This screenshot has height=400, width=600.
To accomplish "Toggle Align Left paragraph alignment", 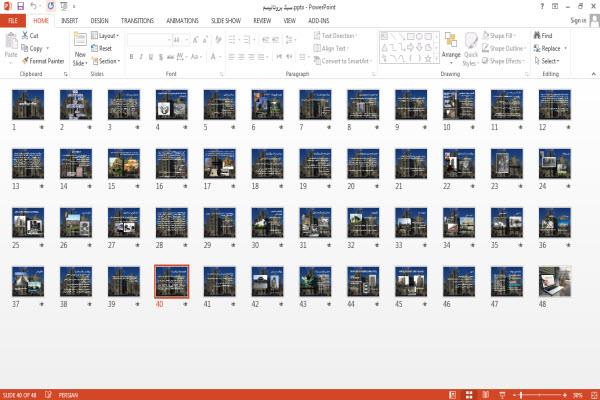I will 232,57.
